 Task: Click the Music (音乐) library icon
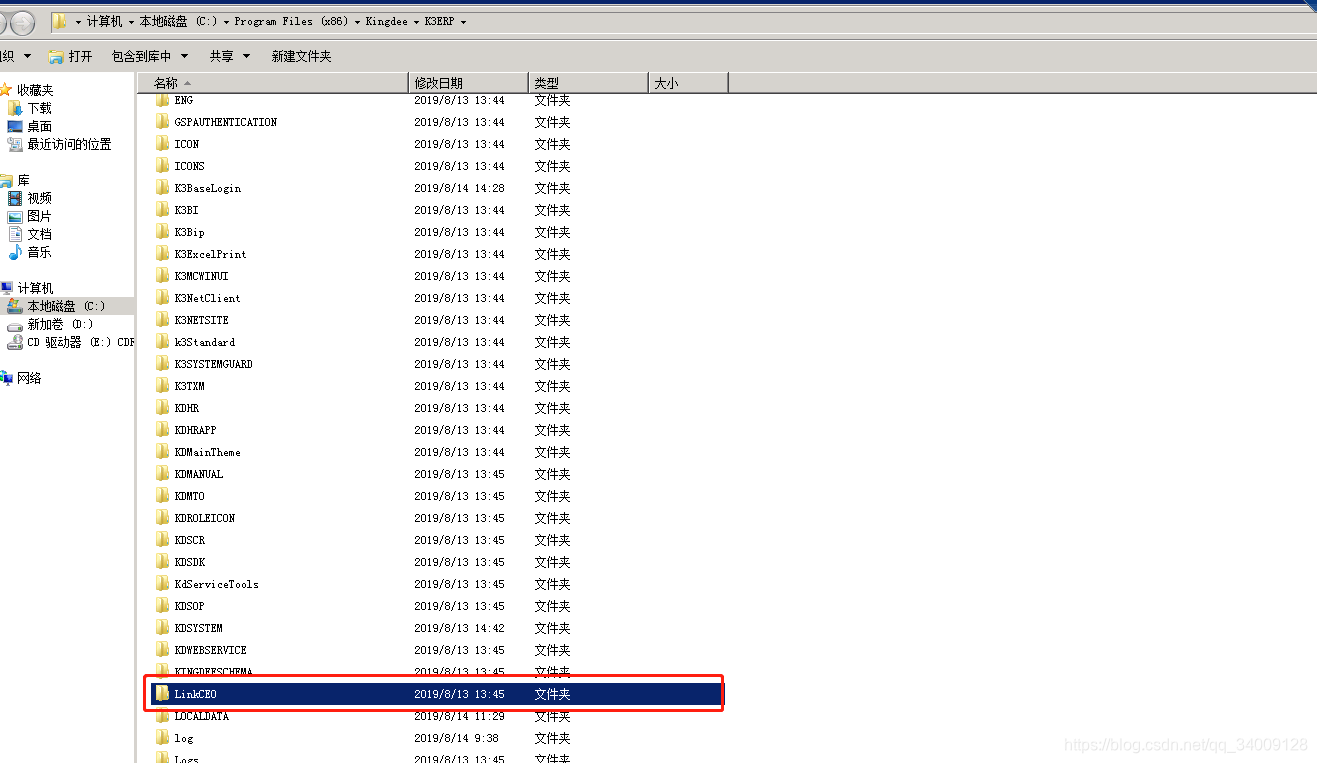click(x=15, y=252)
